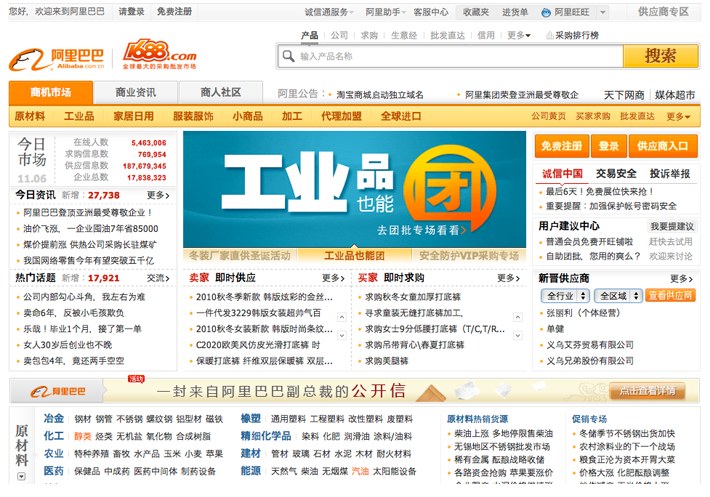Click the 搜索 search button
Screen dimensions: 710x497
pyautogui.click(x=661, y=56)
